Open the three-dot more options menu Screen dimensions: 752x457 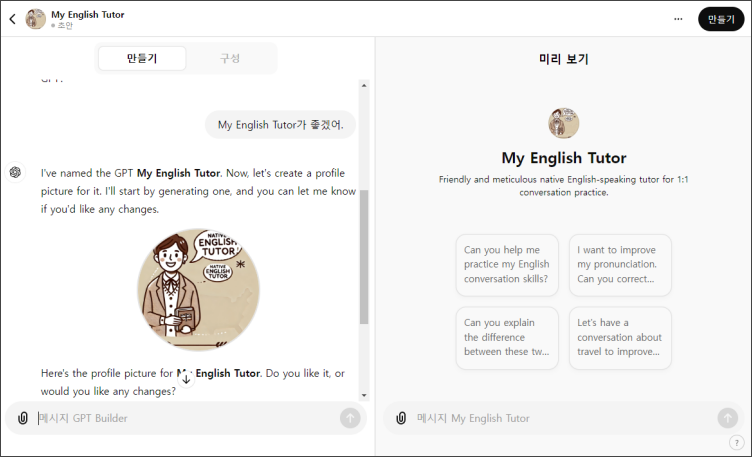click(678, 19)
